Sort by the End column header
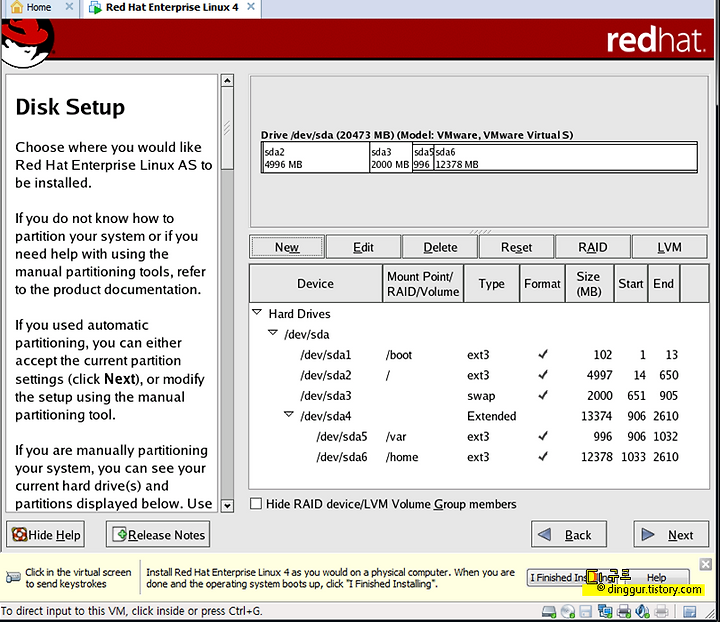 click(664, 283)
